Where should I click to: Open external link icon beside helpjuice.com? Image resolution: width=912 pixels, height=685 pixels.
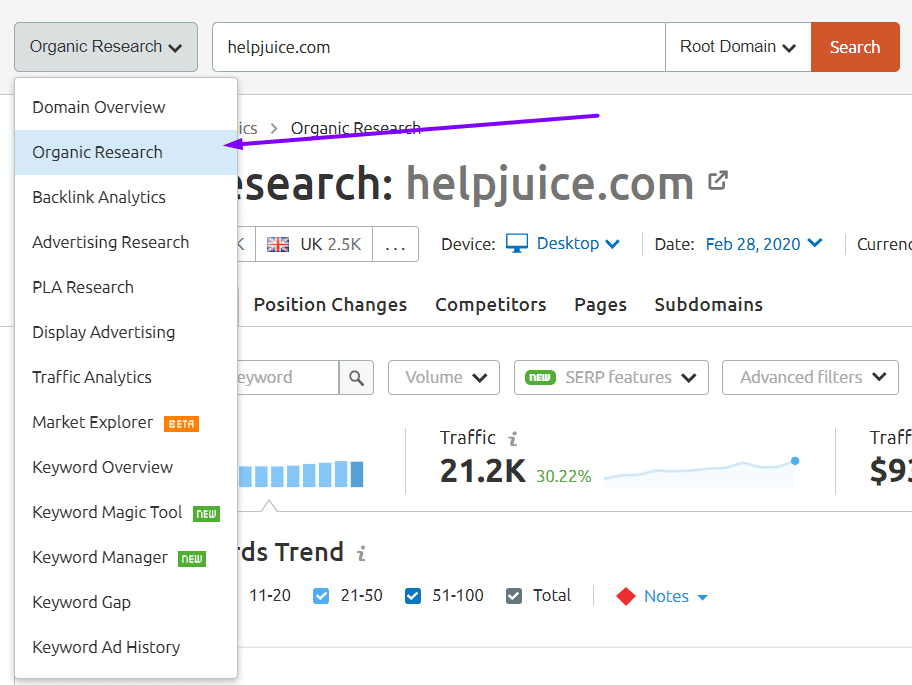(x=718, y=180)
